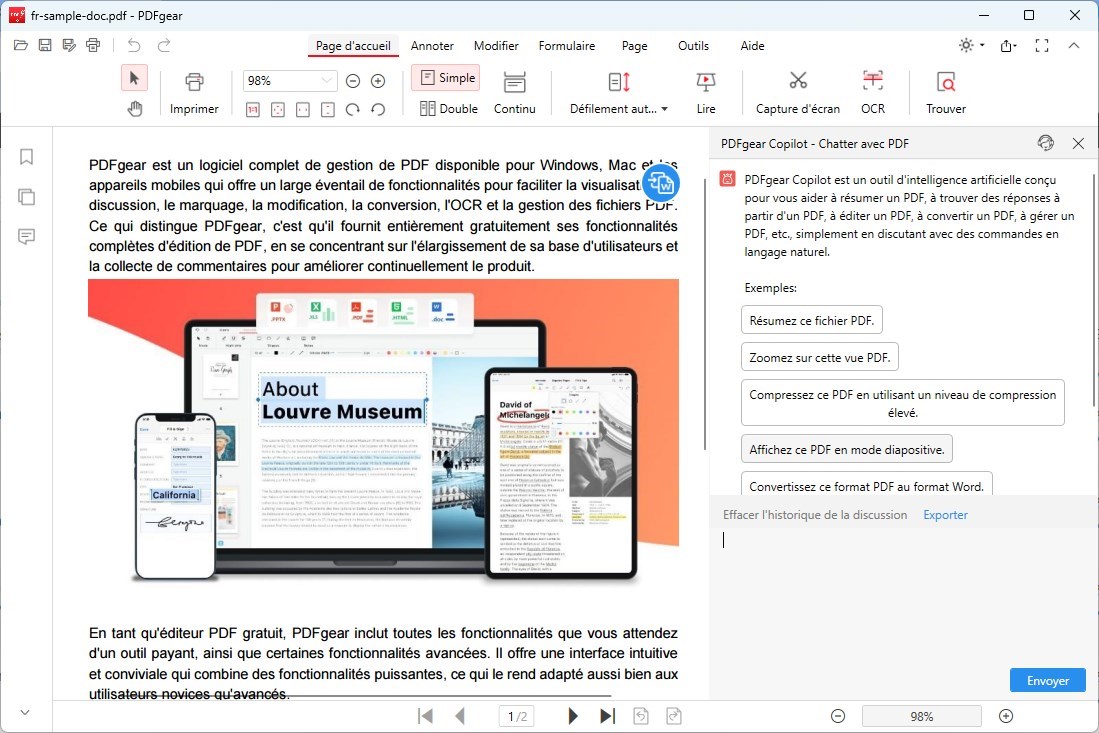Click Envoyer to send the chat message
Viewport: 1099px width, 733px height.
[1047, 680]
